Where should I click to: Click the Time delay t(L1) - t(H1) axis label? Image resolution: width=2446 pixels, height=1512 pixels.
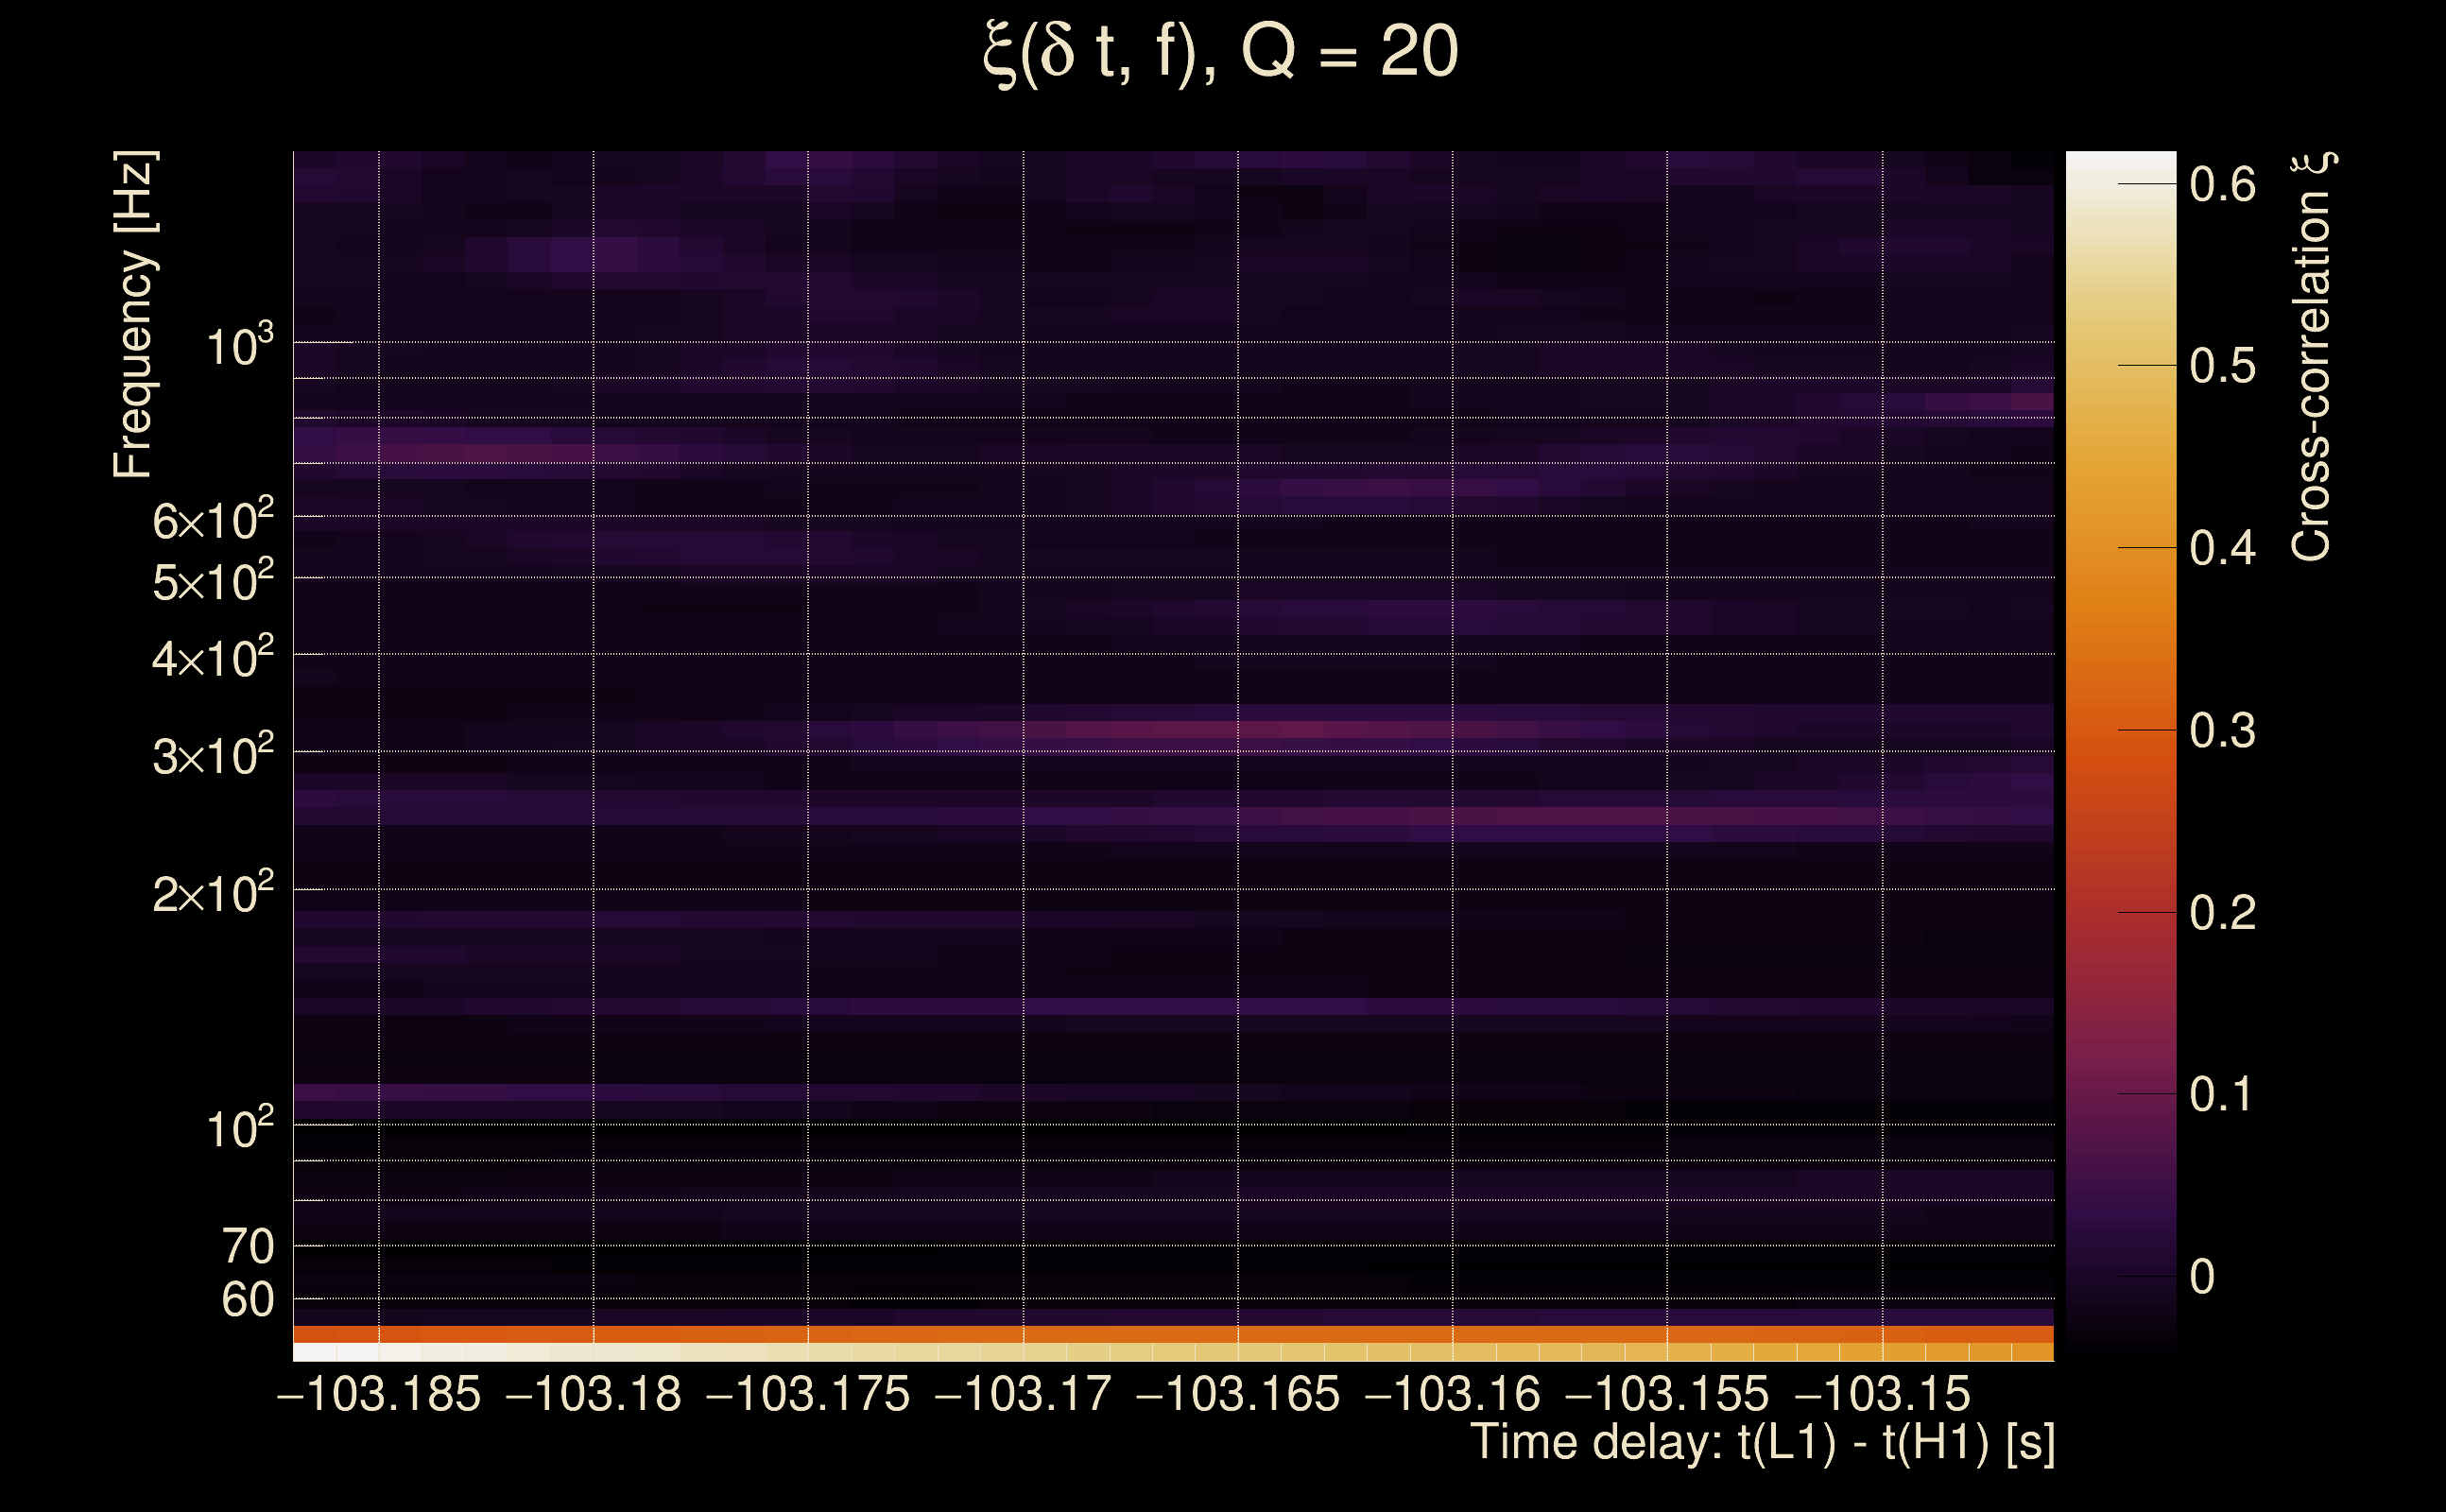1762,1443
